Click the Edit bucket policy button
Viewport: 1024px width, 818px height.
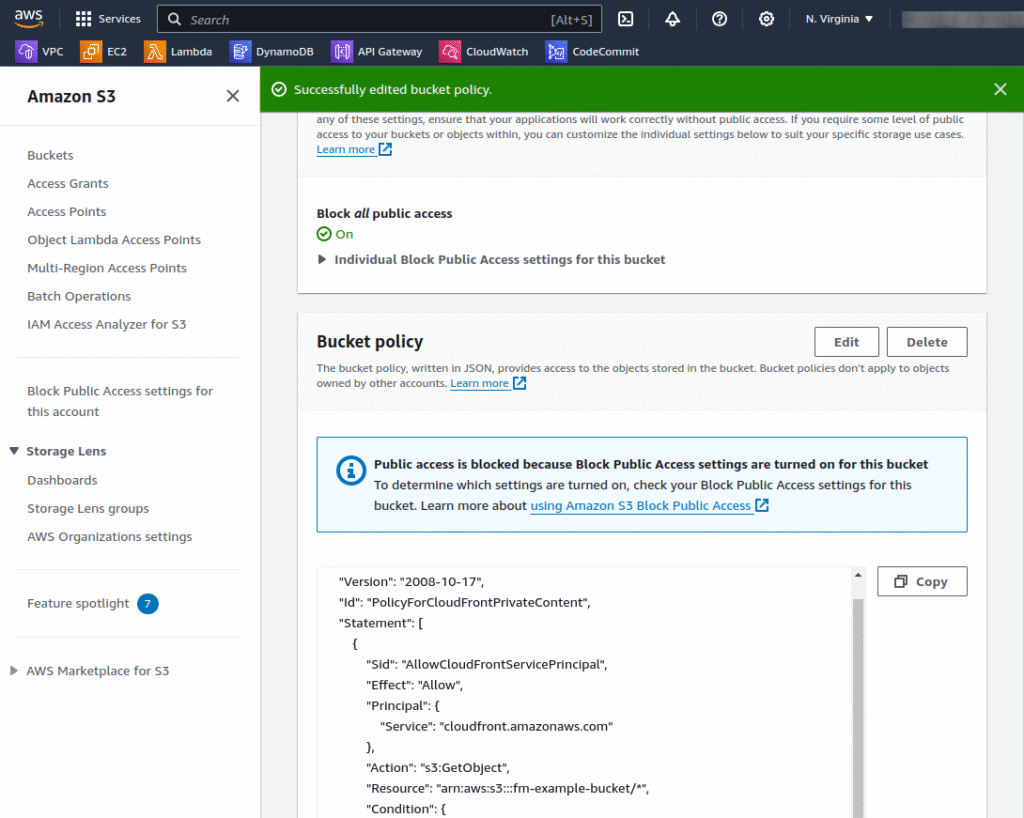[x=846, y=342]
